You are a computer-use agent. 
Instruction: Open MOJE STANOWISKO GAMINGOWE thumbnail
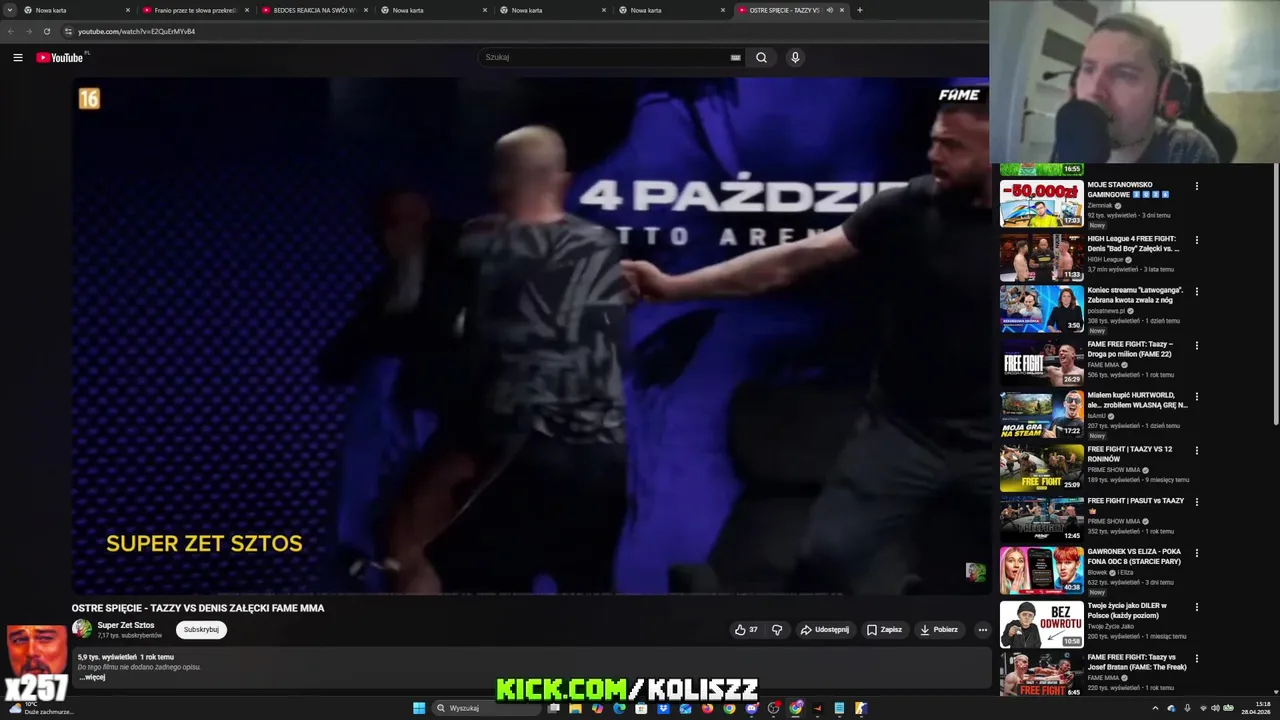click(x=1041, y=203)
